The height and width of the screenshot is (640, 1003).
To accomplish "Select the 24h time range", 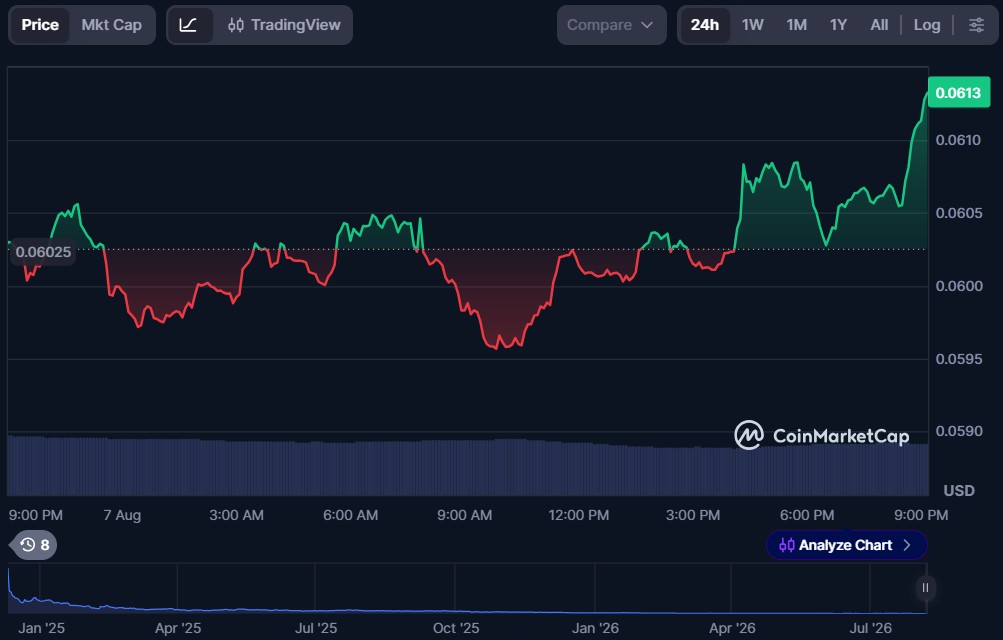I will pyautogui.click(x=704, y=25).
